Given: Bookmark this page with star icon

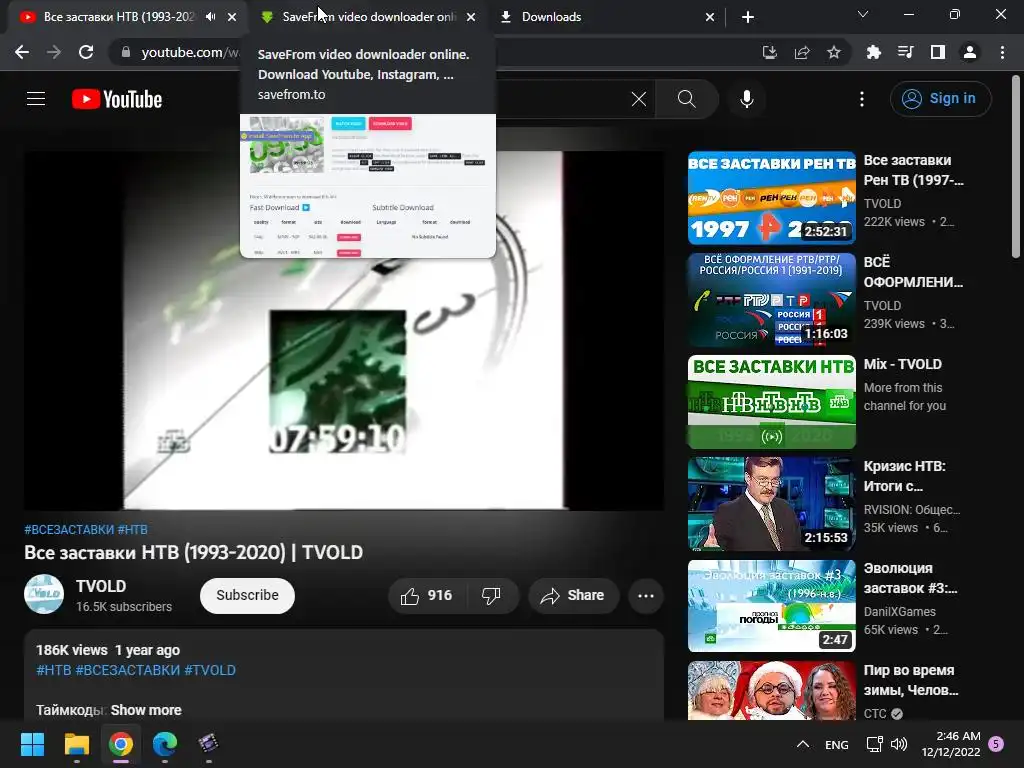Looking at the screenshot, I should [834, 52].
